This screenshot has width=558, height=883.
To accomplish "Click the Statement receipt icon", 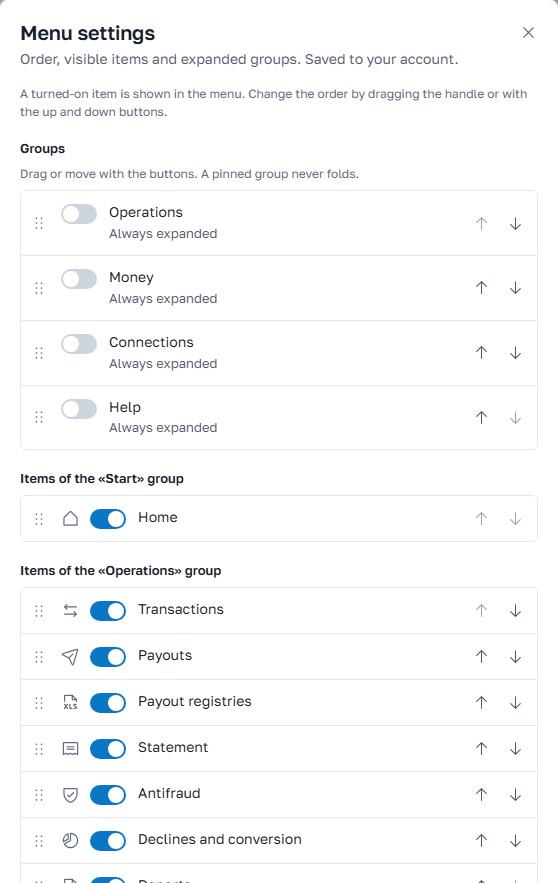I will (x=70, y=749).
